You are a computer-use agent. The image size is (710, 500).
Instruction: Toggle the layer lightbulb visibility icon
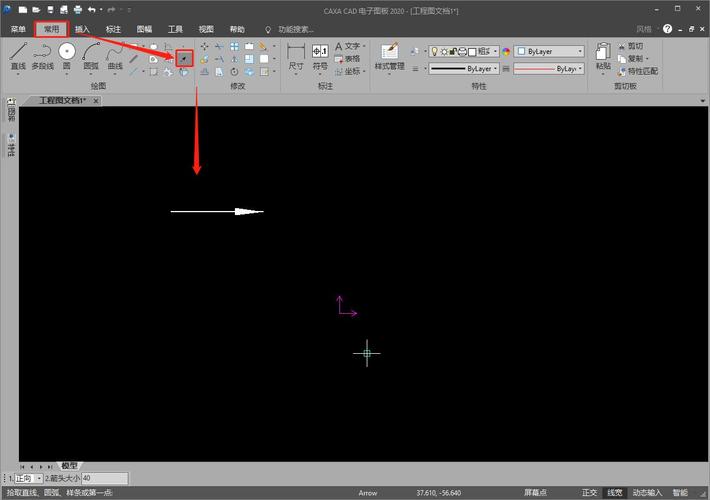pos(435,52)
